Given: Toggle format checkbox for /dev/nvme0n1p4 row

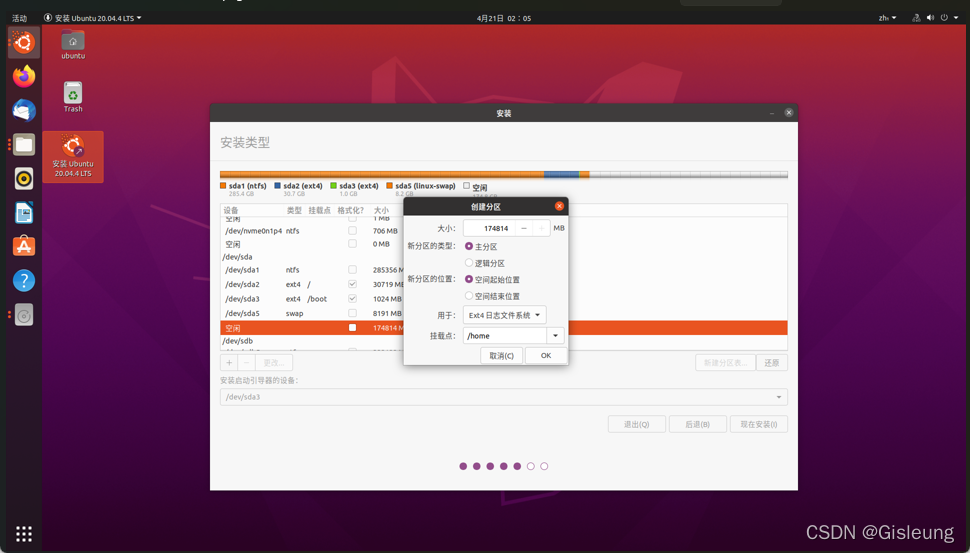Looking at the screenshot, I should click(352, 231).
